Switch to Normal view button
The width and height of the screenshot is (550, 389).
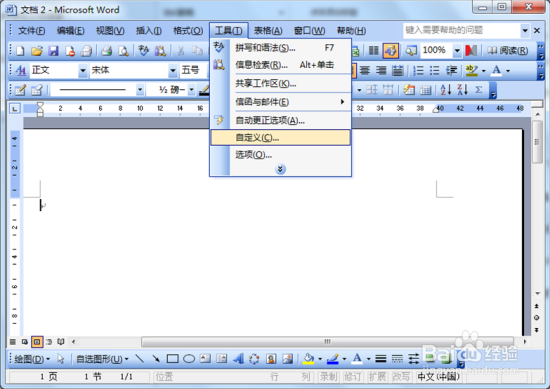tap(13, 342)
